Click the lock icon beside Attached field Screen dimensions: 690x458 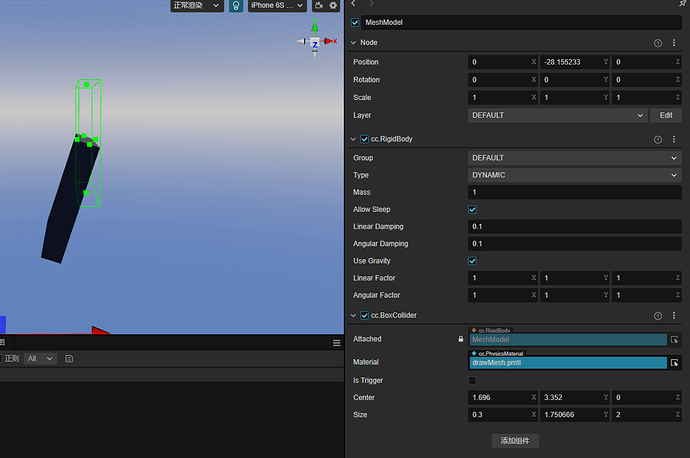click(461, 339)
